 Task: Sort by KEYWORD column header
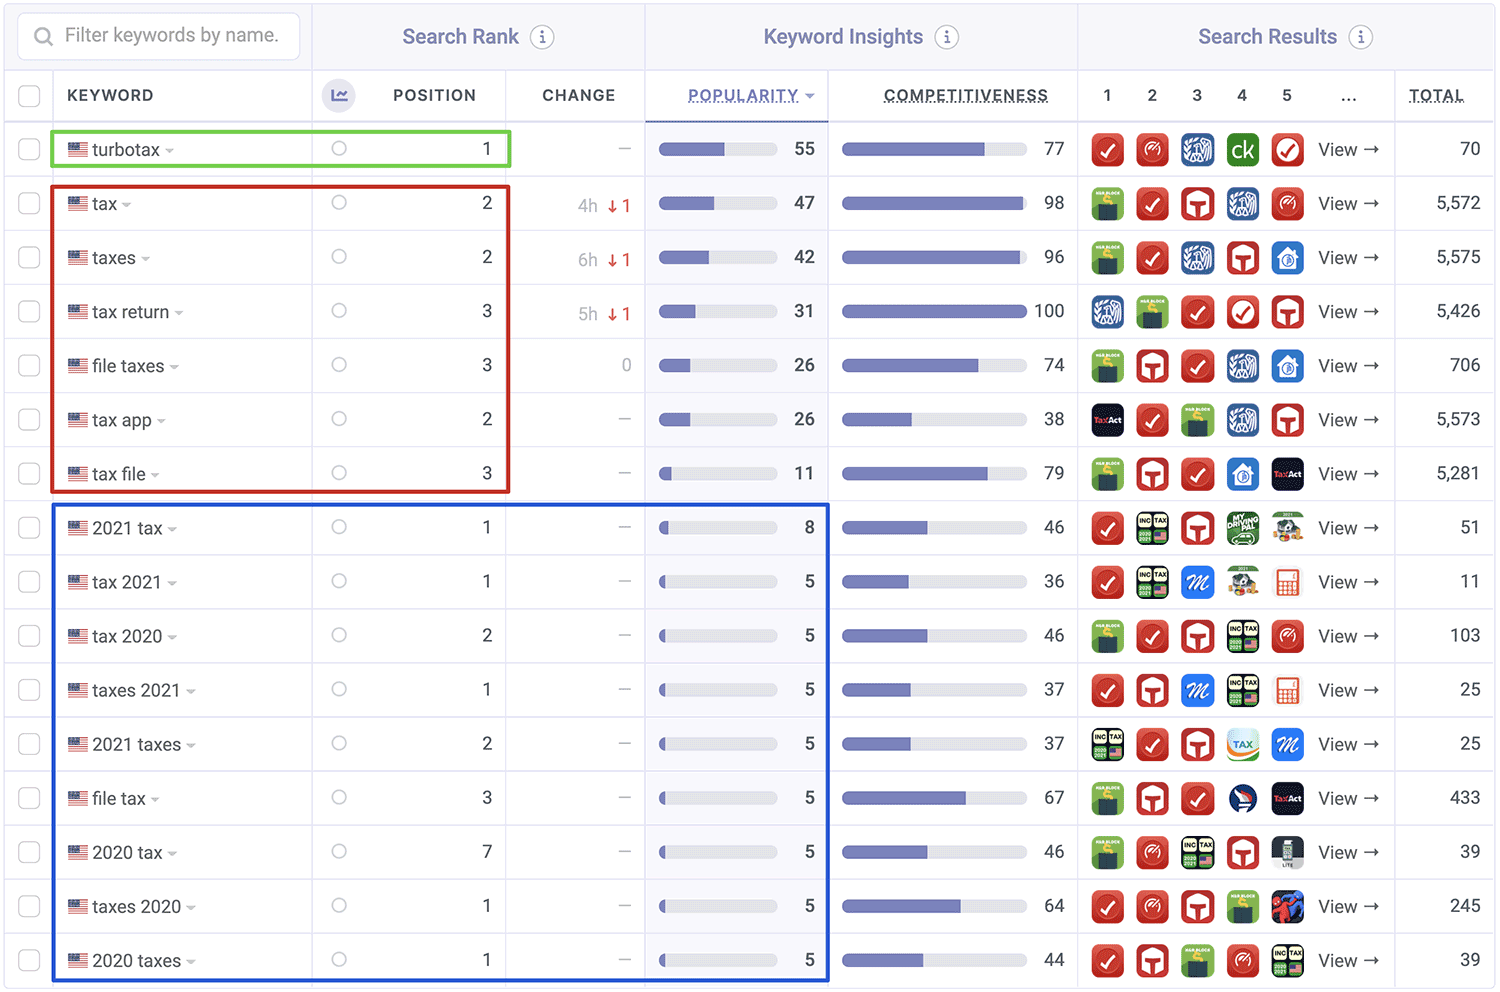point(110,96)
